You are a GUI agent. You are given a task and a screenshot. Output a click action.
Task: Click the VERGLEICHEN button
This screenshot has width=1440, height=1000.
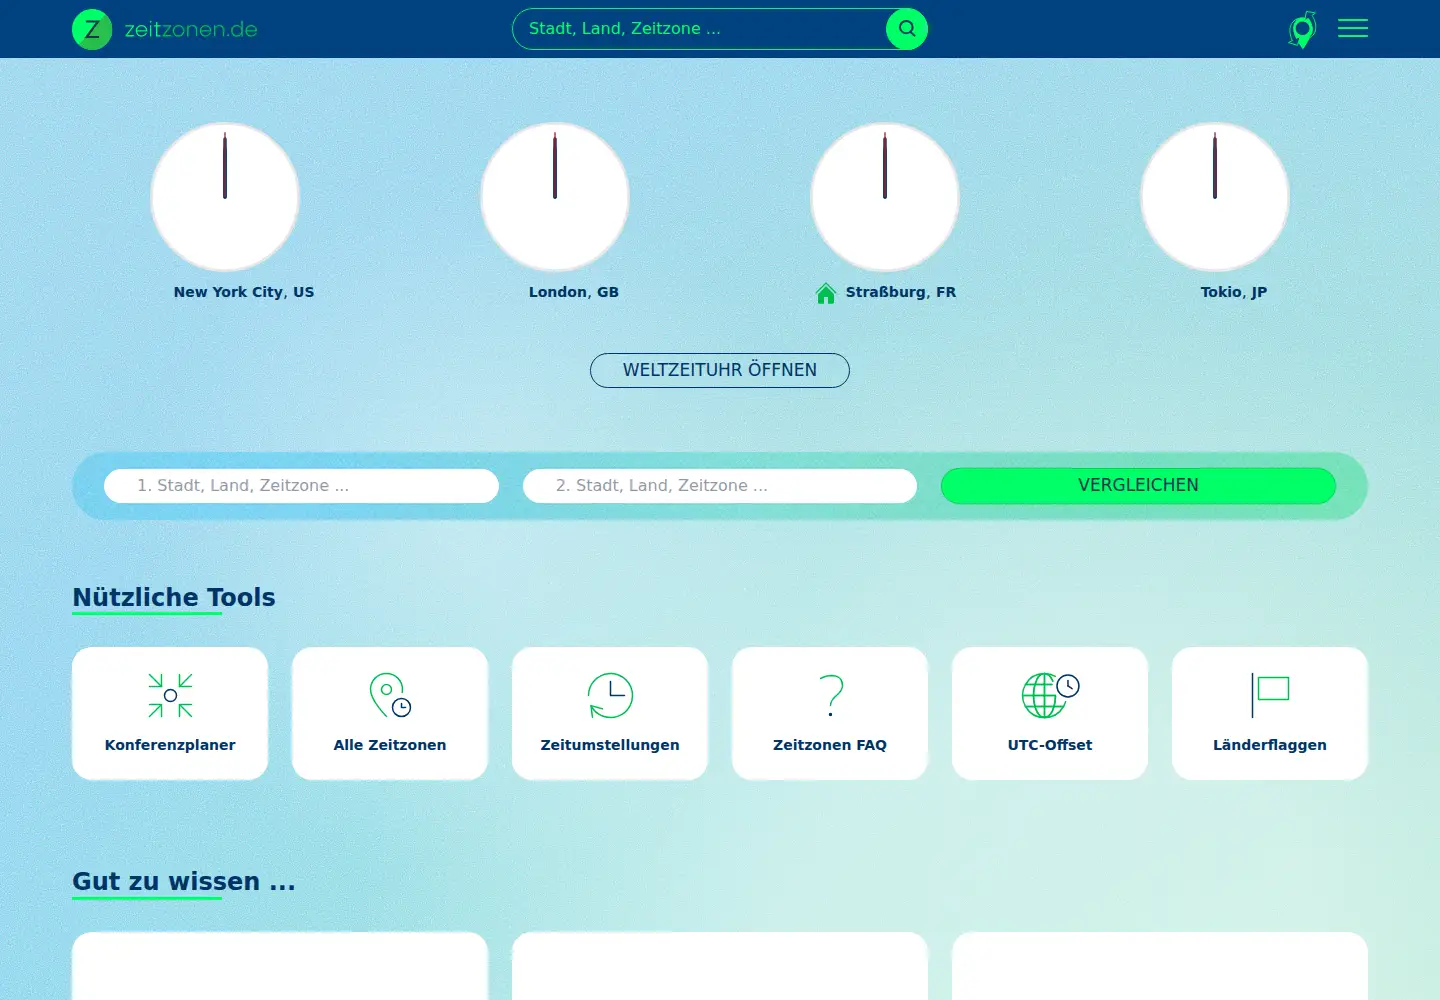[1138, 485]
